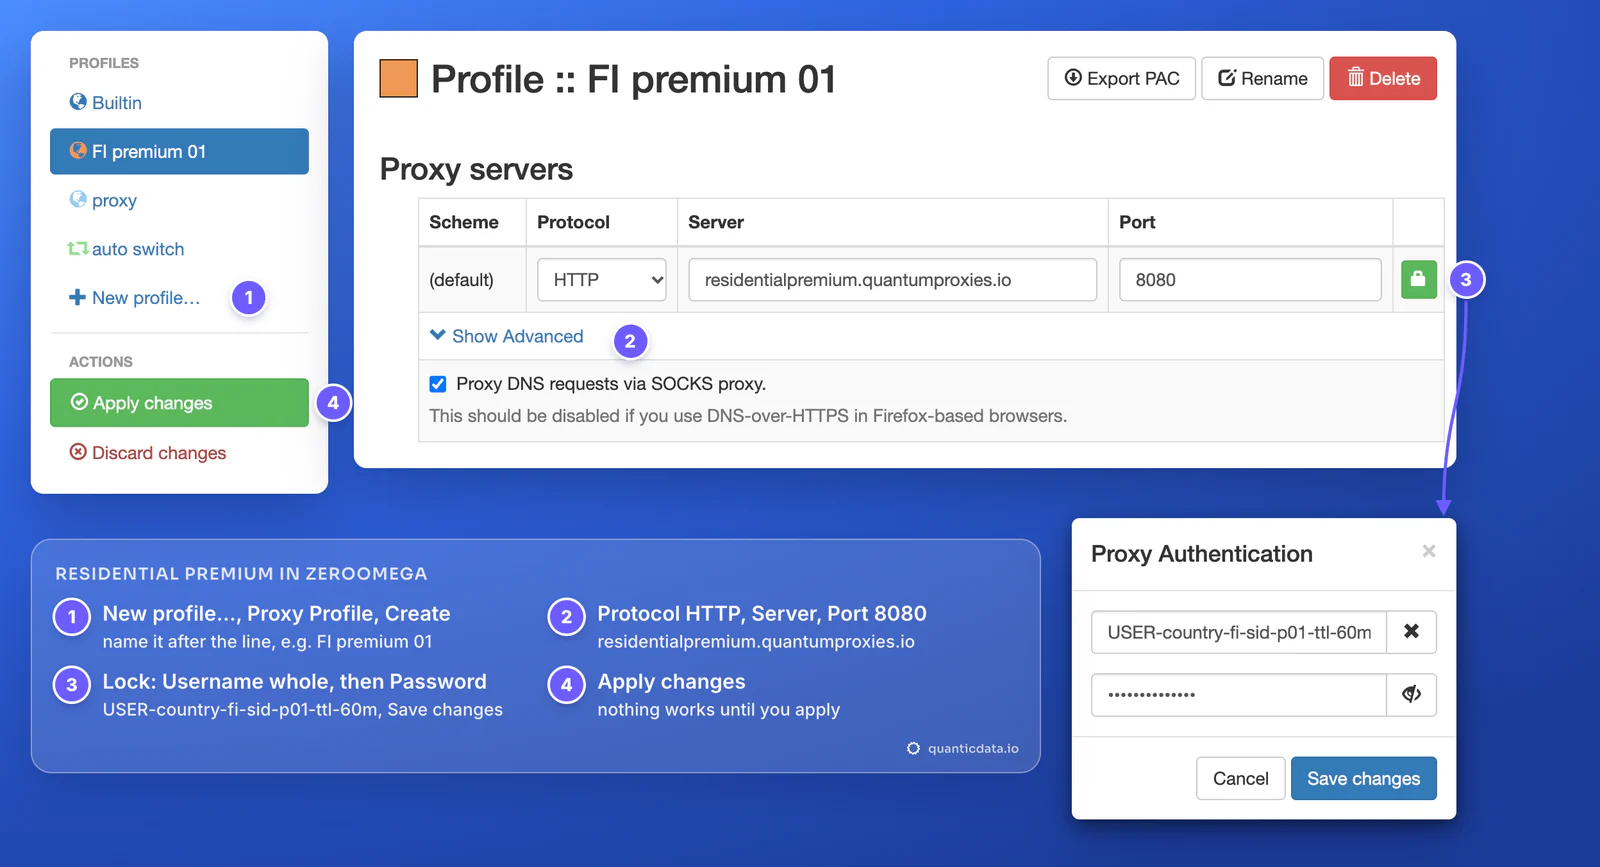Toggle password visibility eye icon
This screenshot has width=1600, height=867.
[x=1411, y=695]
